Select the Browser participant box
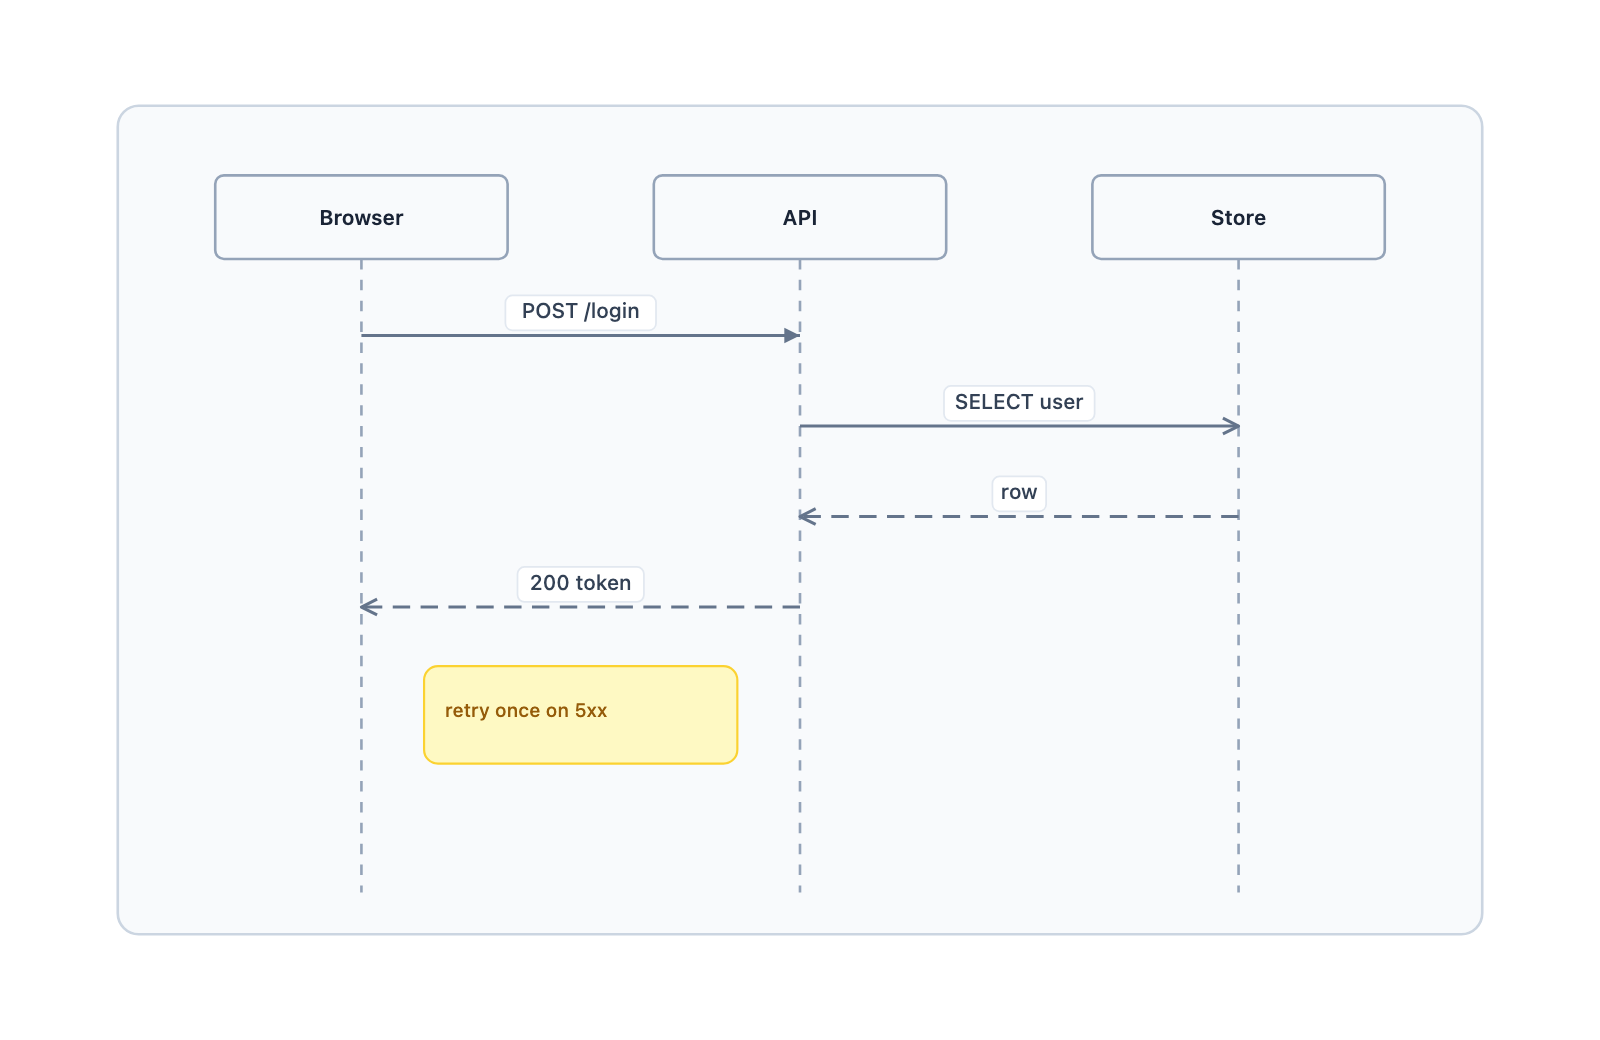1600x1040 pixels. (x=361, y=217)
